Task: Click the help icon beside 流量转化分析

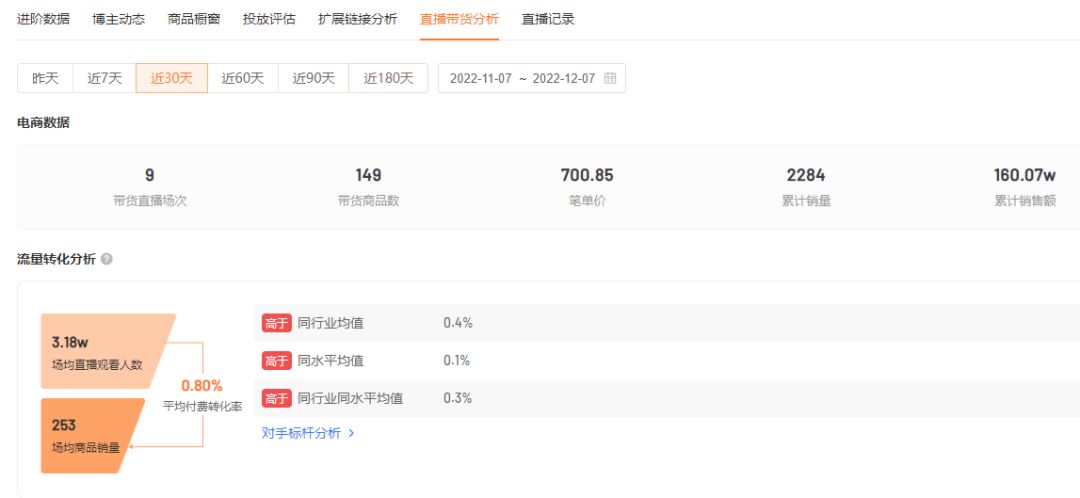Action: tap(107, 259)
